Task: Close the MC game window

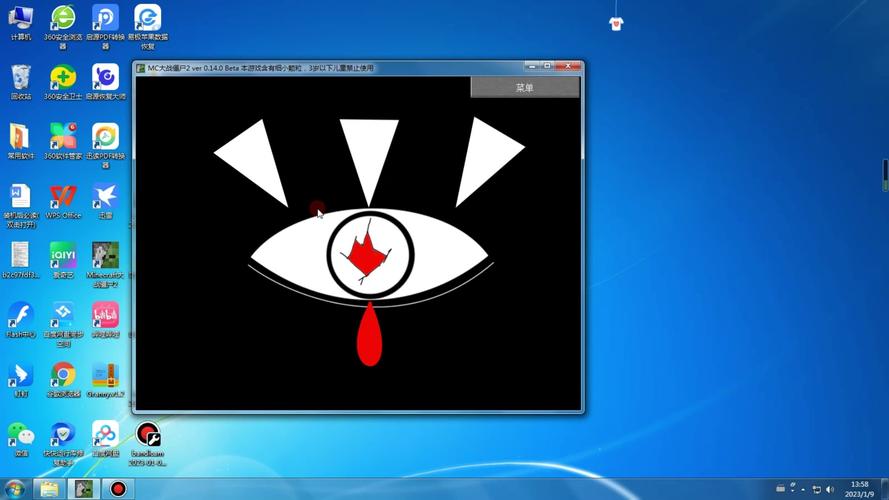Action: pos(568,66)
